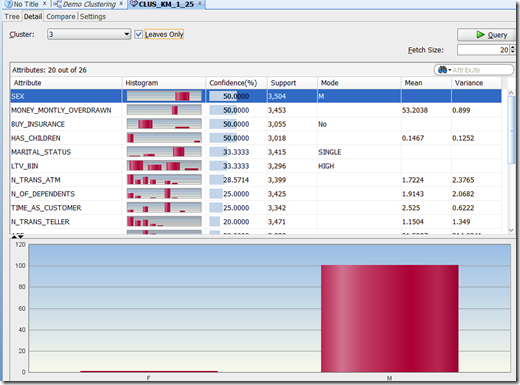This screenshot has height=385, width=520.
Task: Click the F bar in chart
Action: pos(149,371)
